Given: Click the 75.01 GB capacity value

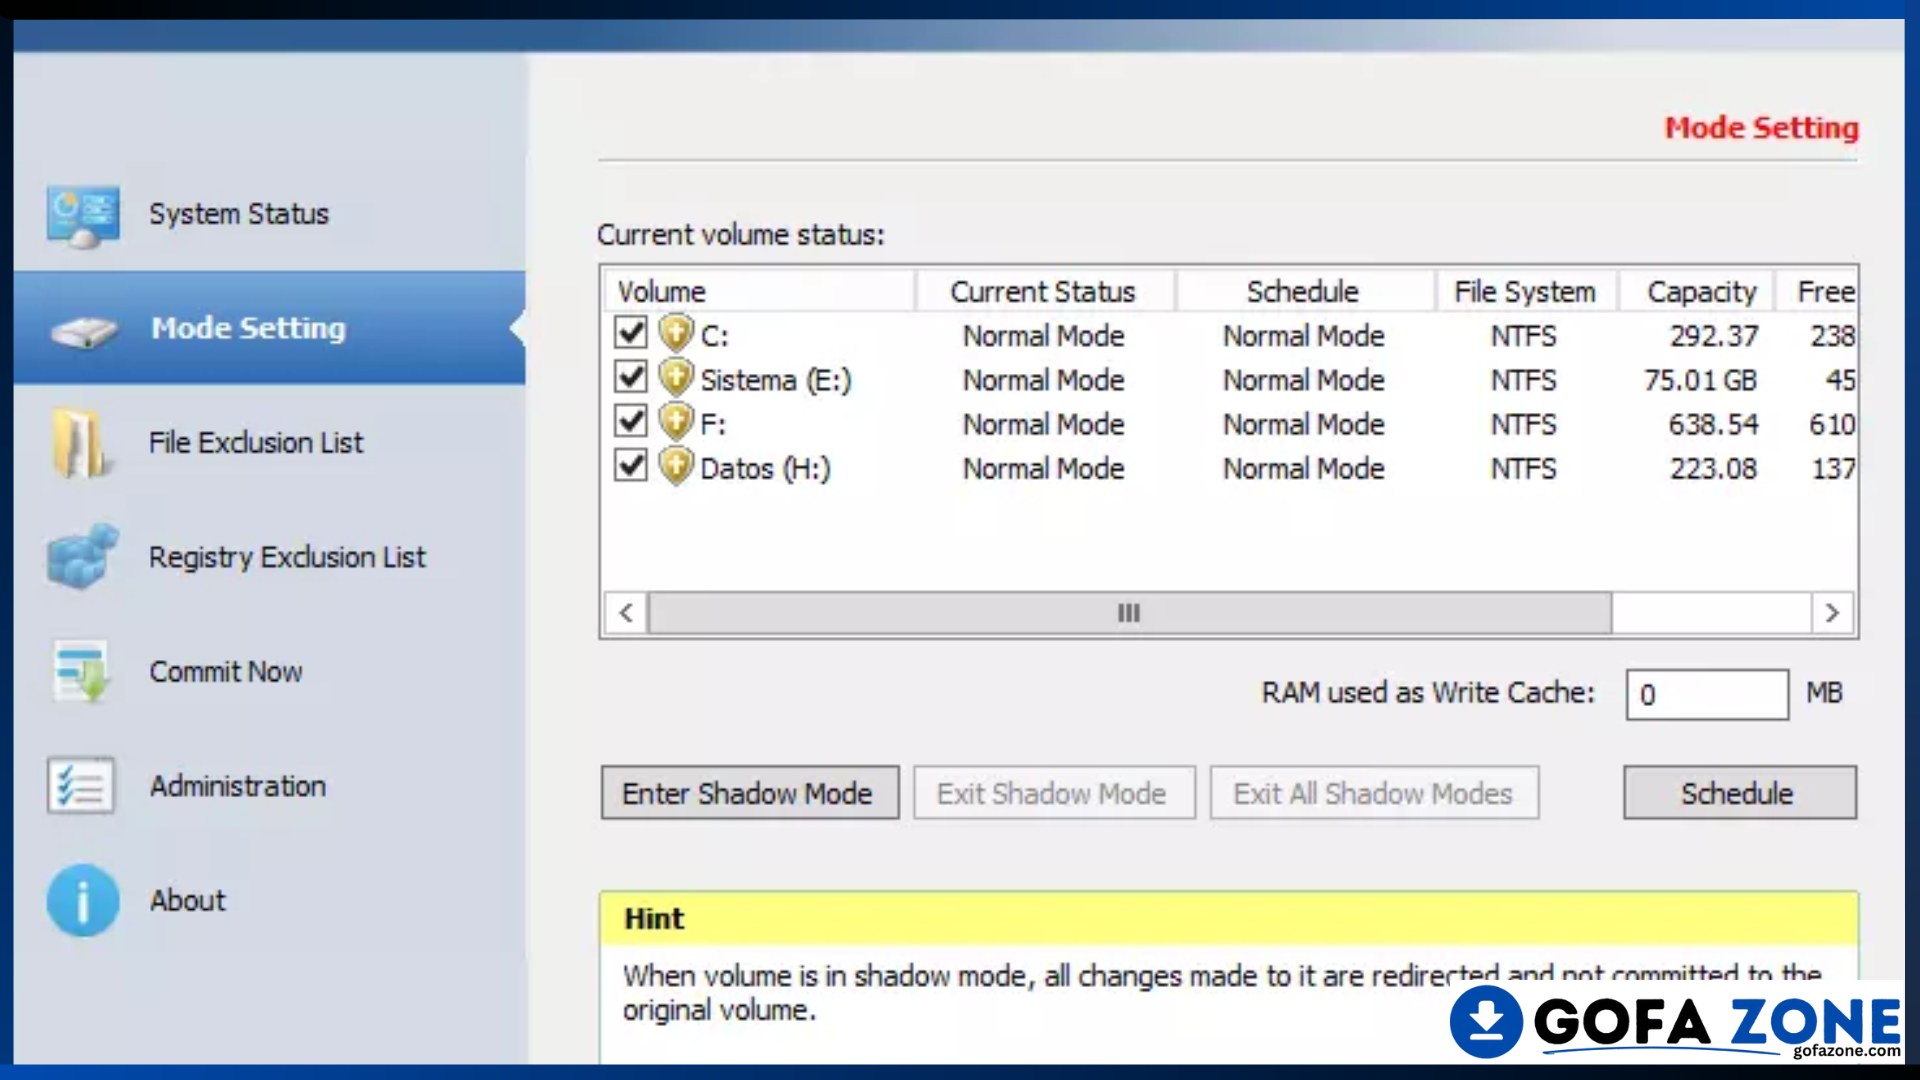Looking at the screenshot, I should point(1700,380).
